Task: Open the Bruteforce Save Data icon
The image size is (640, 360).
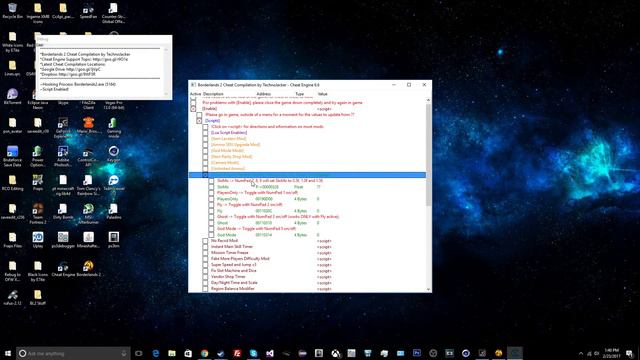Action: [x=12, y=156]
